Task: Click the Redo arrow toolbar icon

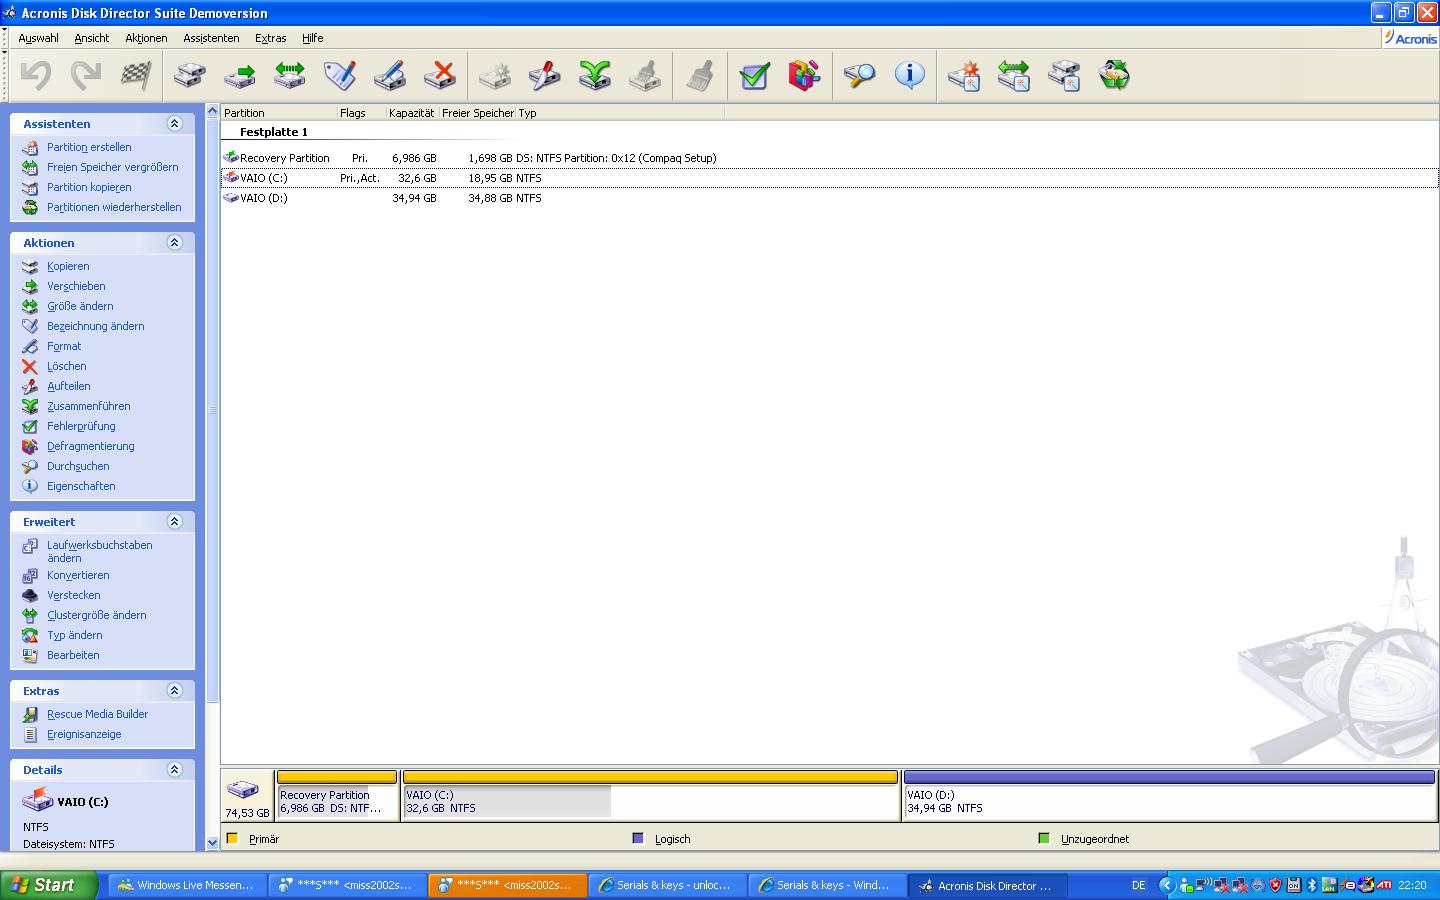Action: pyautogui.click(x=86, y=75)
